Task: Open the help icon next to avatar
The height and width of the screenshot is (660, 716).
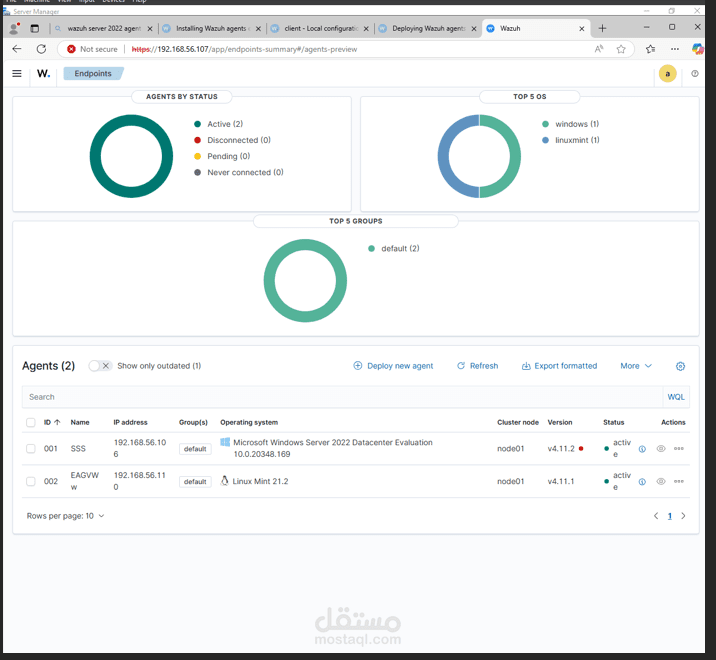Action: pos(695,74)
